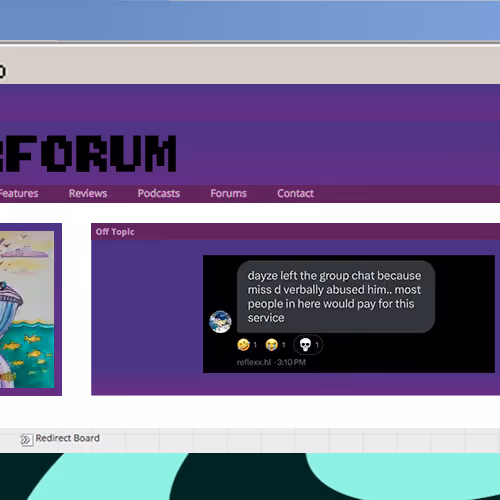Open the Contact page link

(295, 193)
